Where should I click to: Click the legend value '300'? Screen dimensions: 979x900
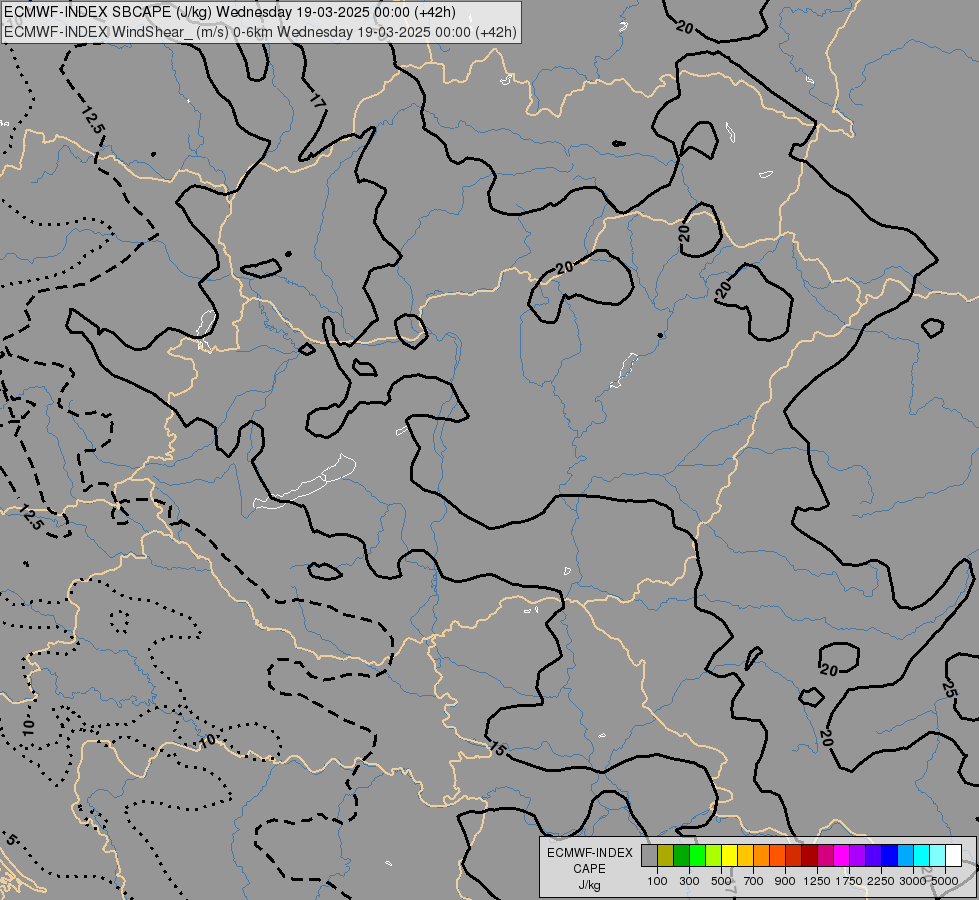689,881
